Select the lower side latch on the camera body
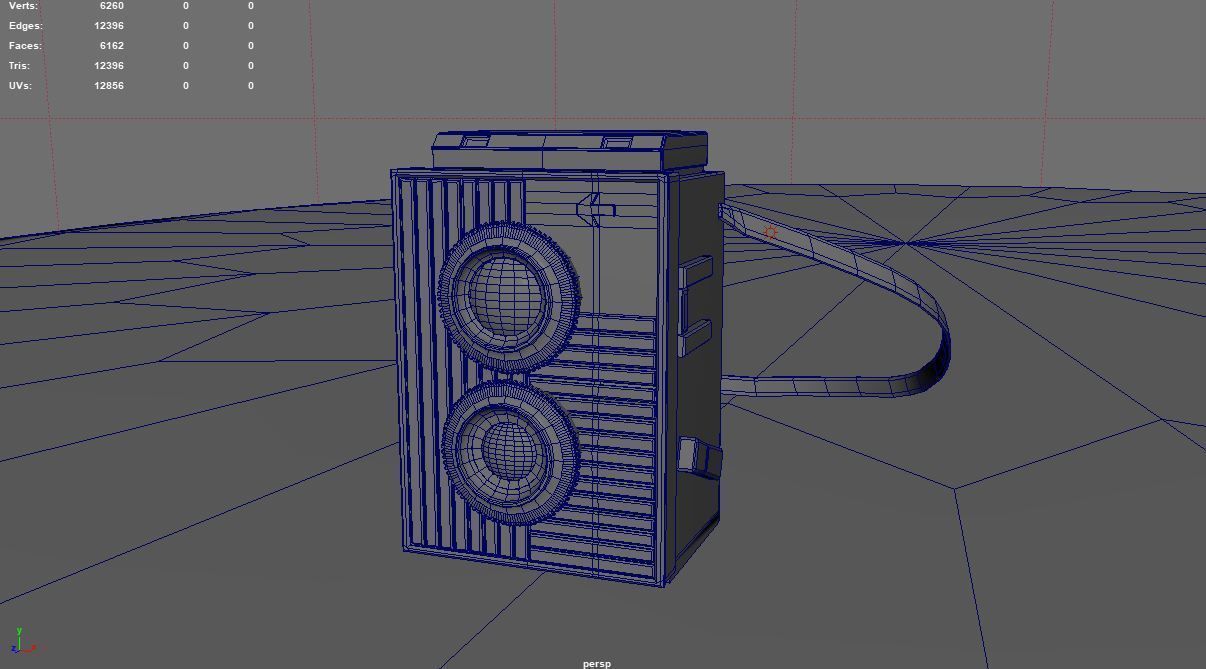1206x669 pixels. [699, 456]
